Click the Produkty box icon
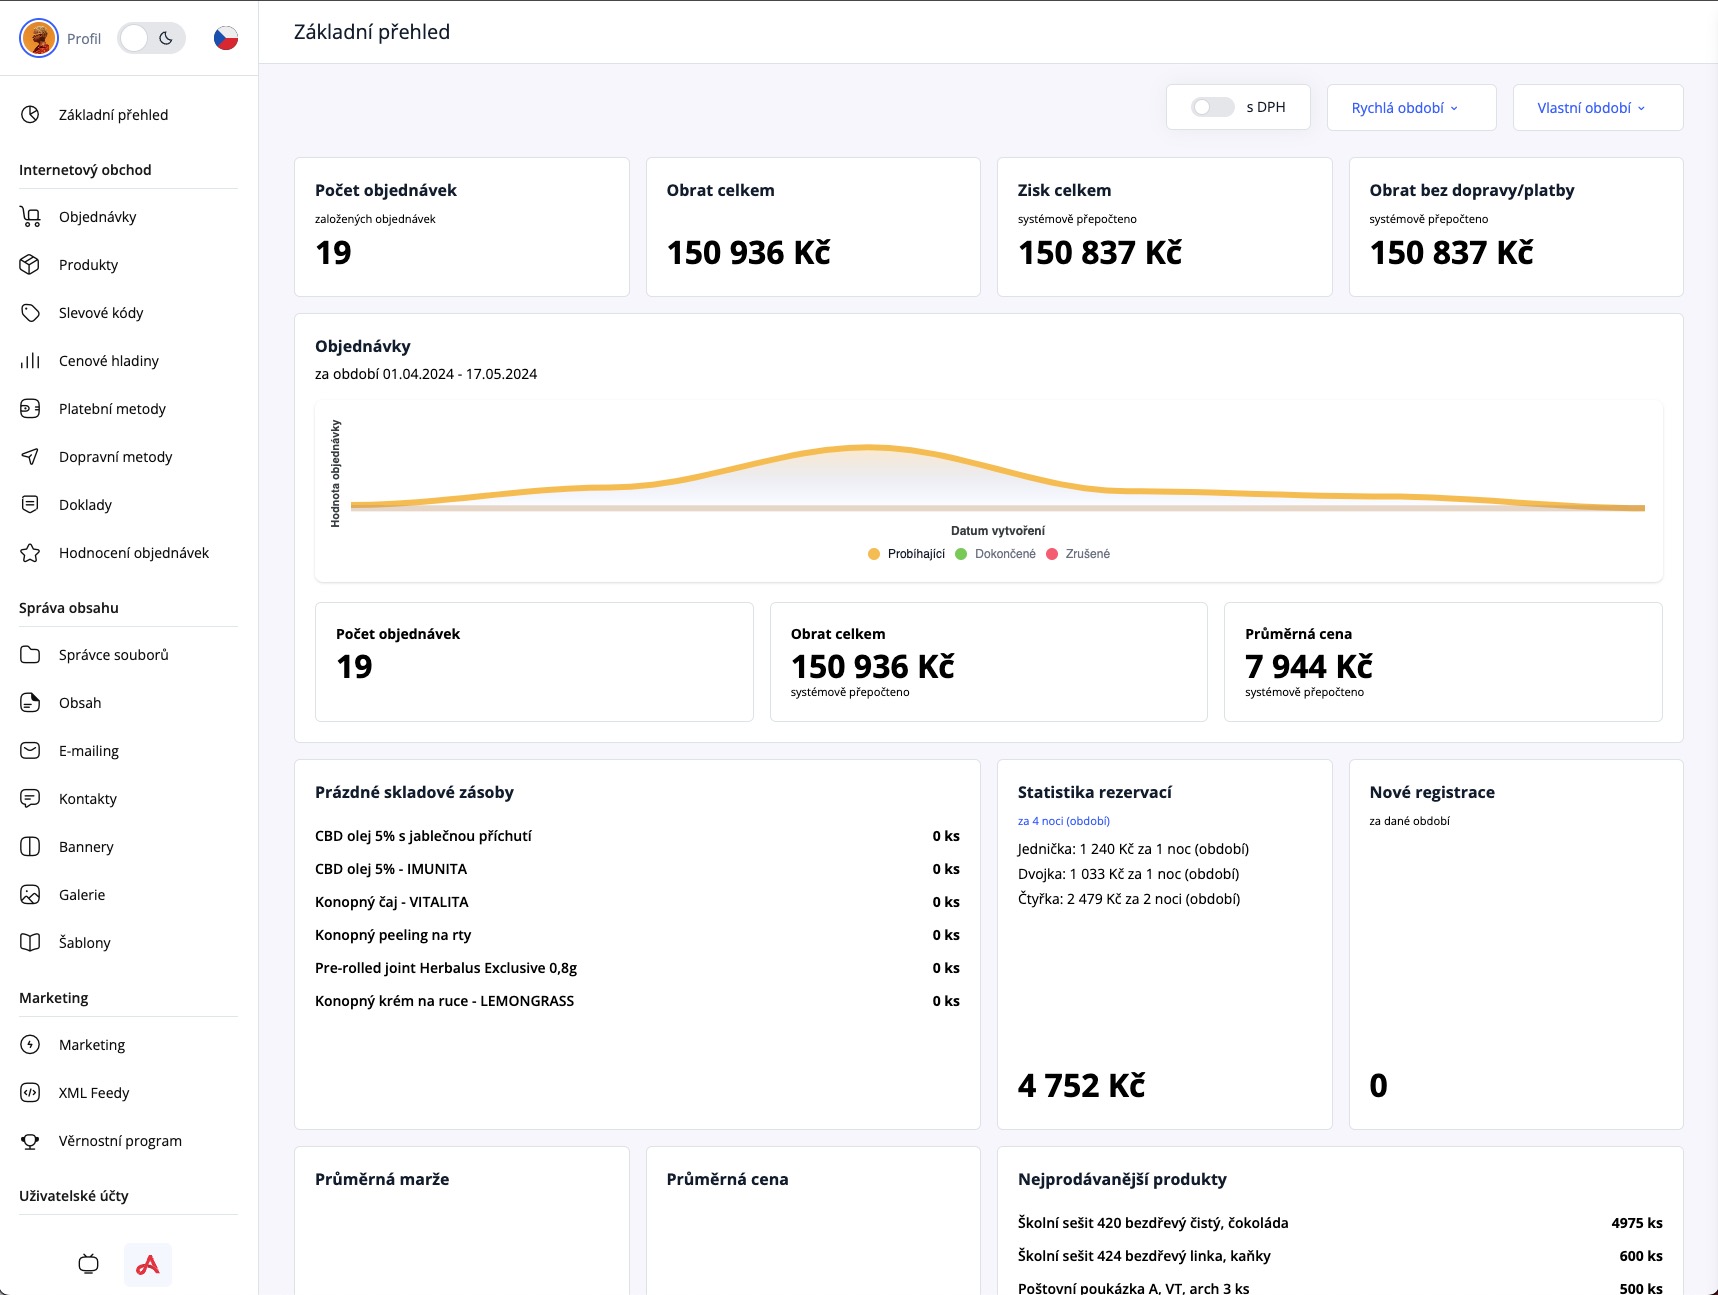 pos(30,265)
